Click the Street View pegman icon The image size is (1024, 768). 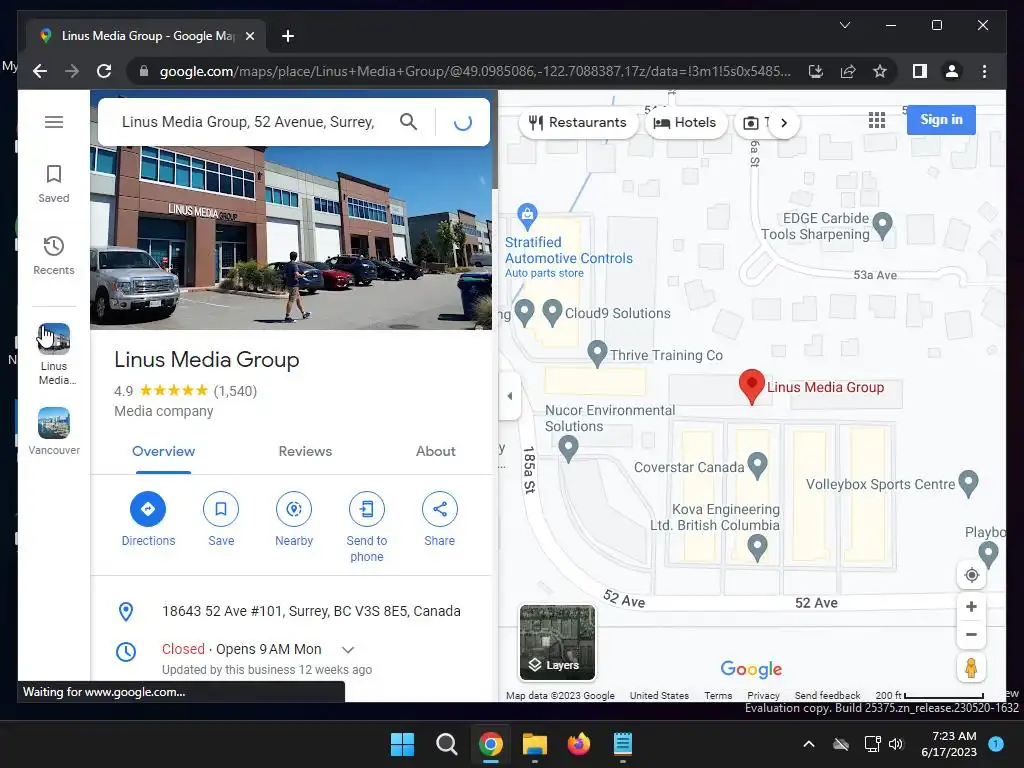click(x=971, y=667)
